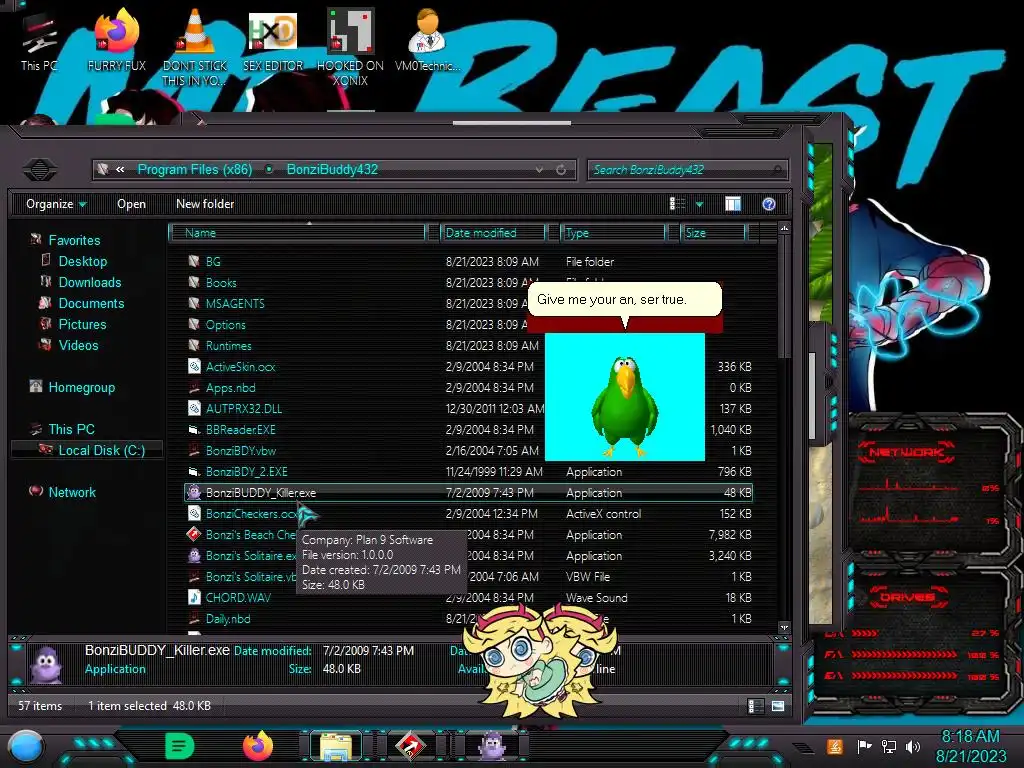Click the Search BonziBuddy432 field
Image resolution: width=1024 pixels, height=768 pixels.
pos(687,170)
